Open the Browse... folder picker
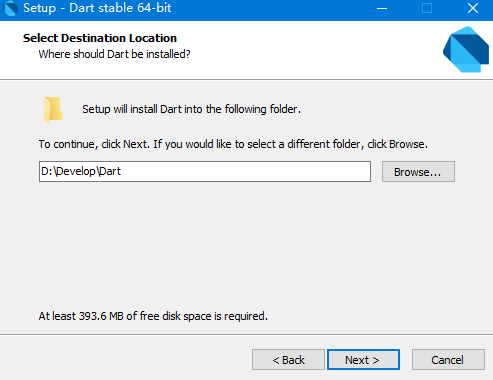The image size is (493, 380). tap(418, 172)
